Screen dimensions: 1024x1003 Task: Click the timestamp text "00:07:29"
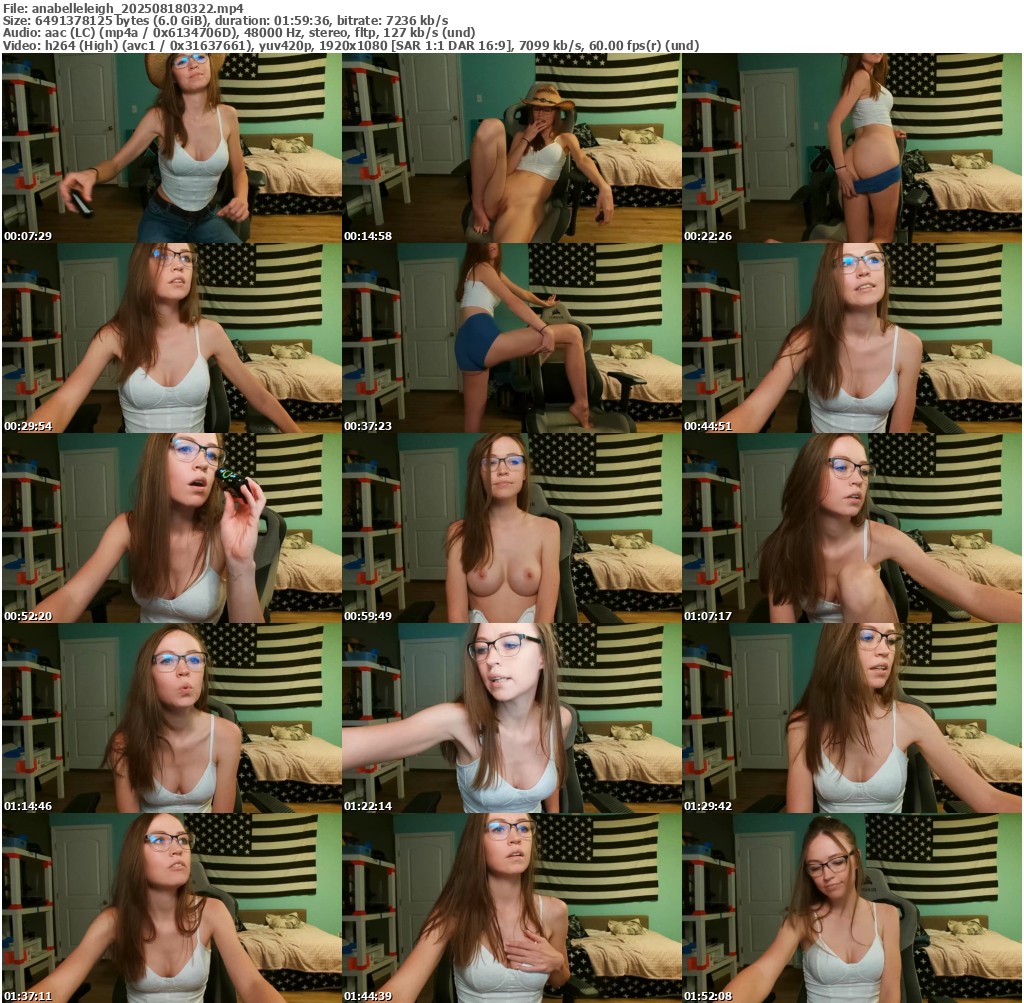pyautogui.click(x=27, y=236)
